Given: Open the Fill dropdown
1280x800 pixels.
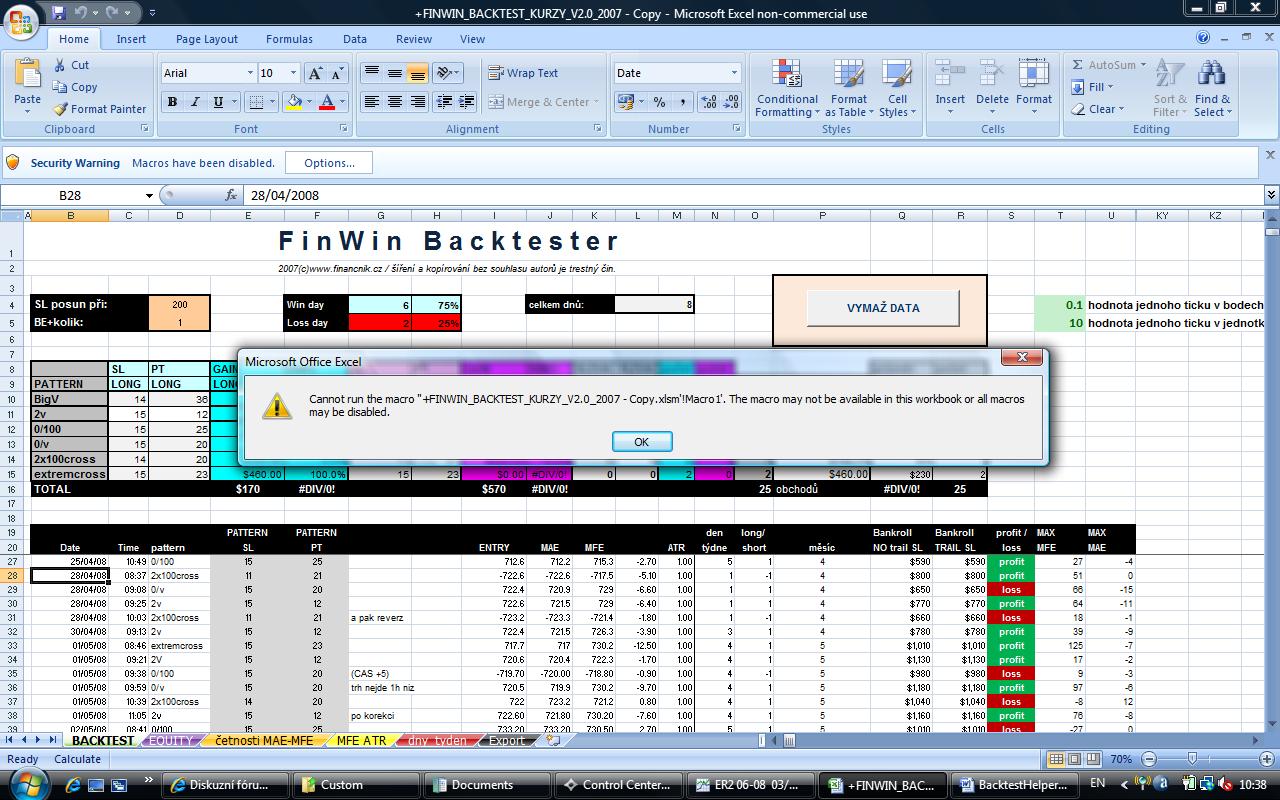Looking at the screenshot, I should pyautogui.click(x=1092, y=87).
